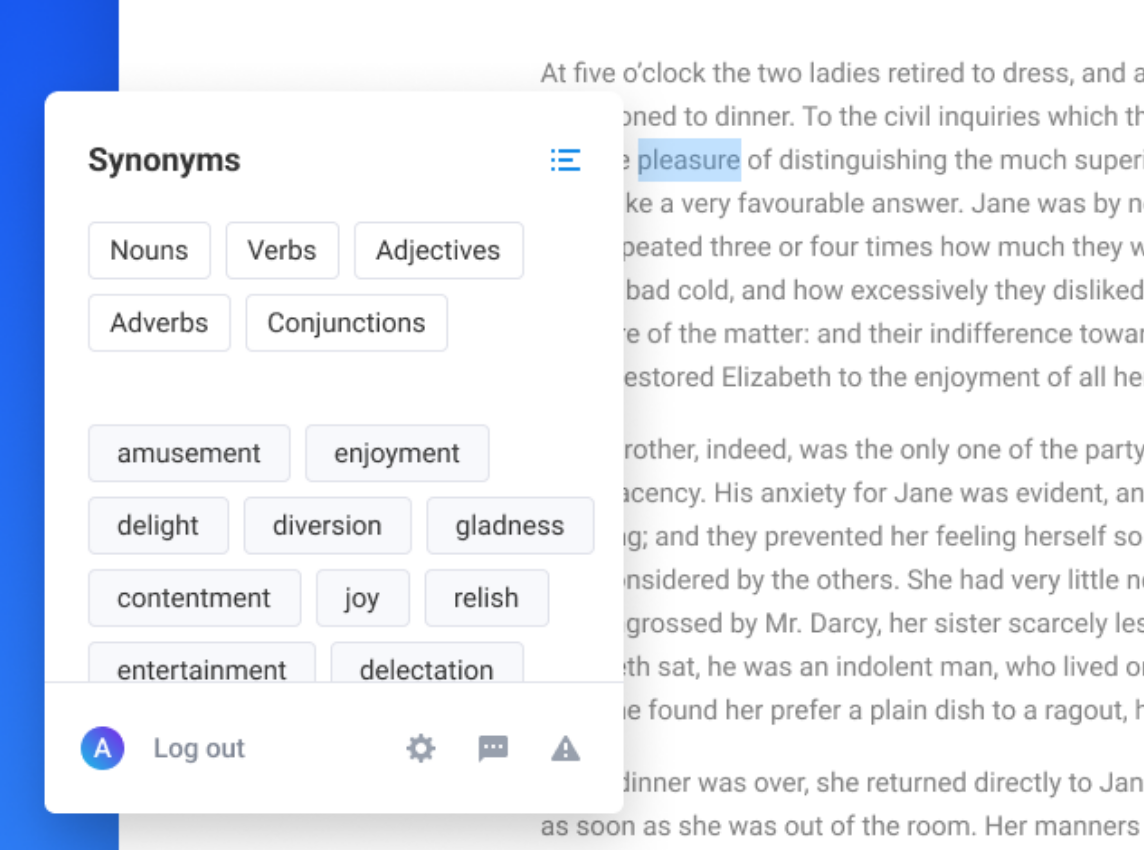1144x850 pixels.
Task: Choose the synonym "enjoyment"
Action: point(397,453)
